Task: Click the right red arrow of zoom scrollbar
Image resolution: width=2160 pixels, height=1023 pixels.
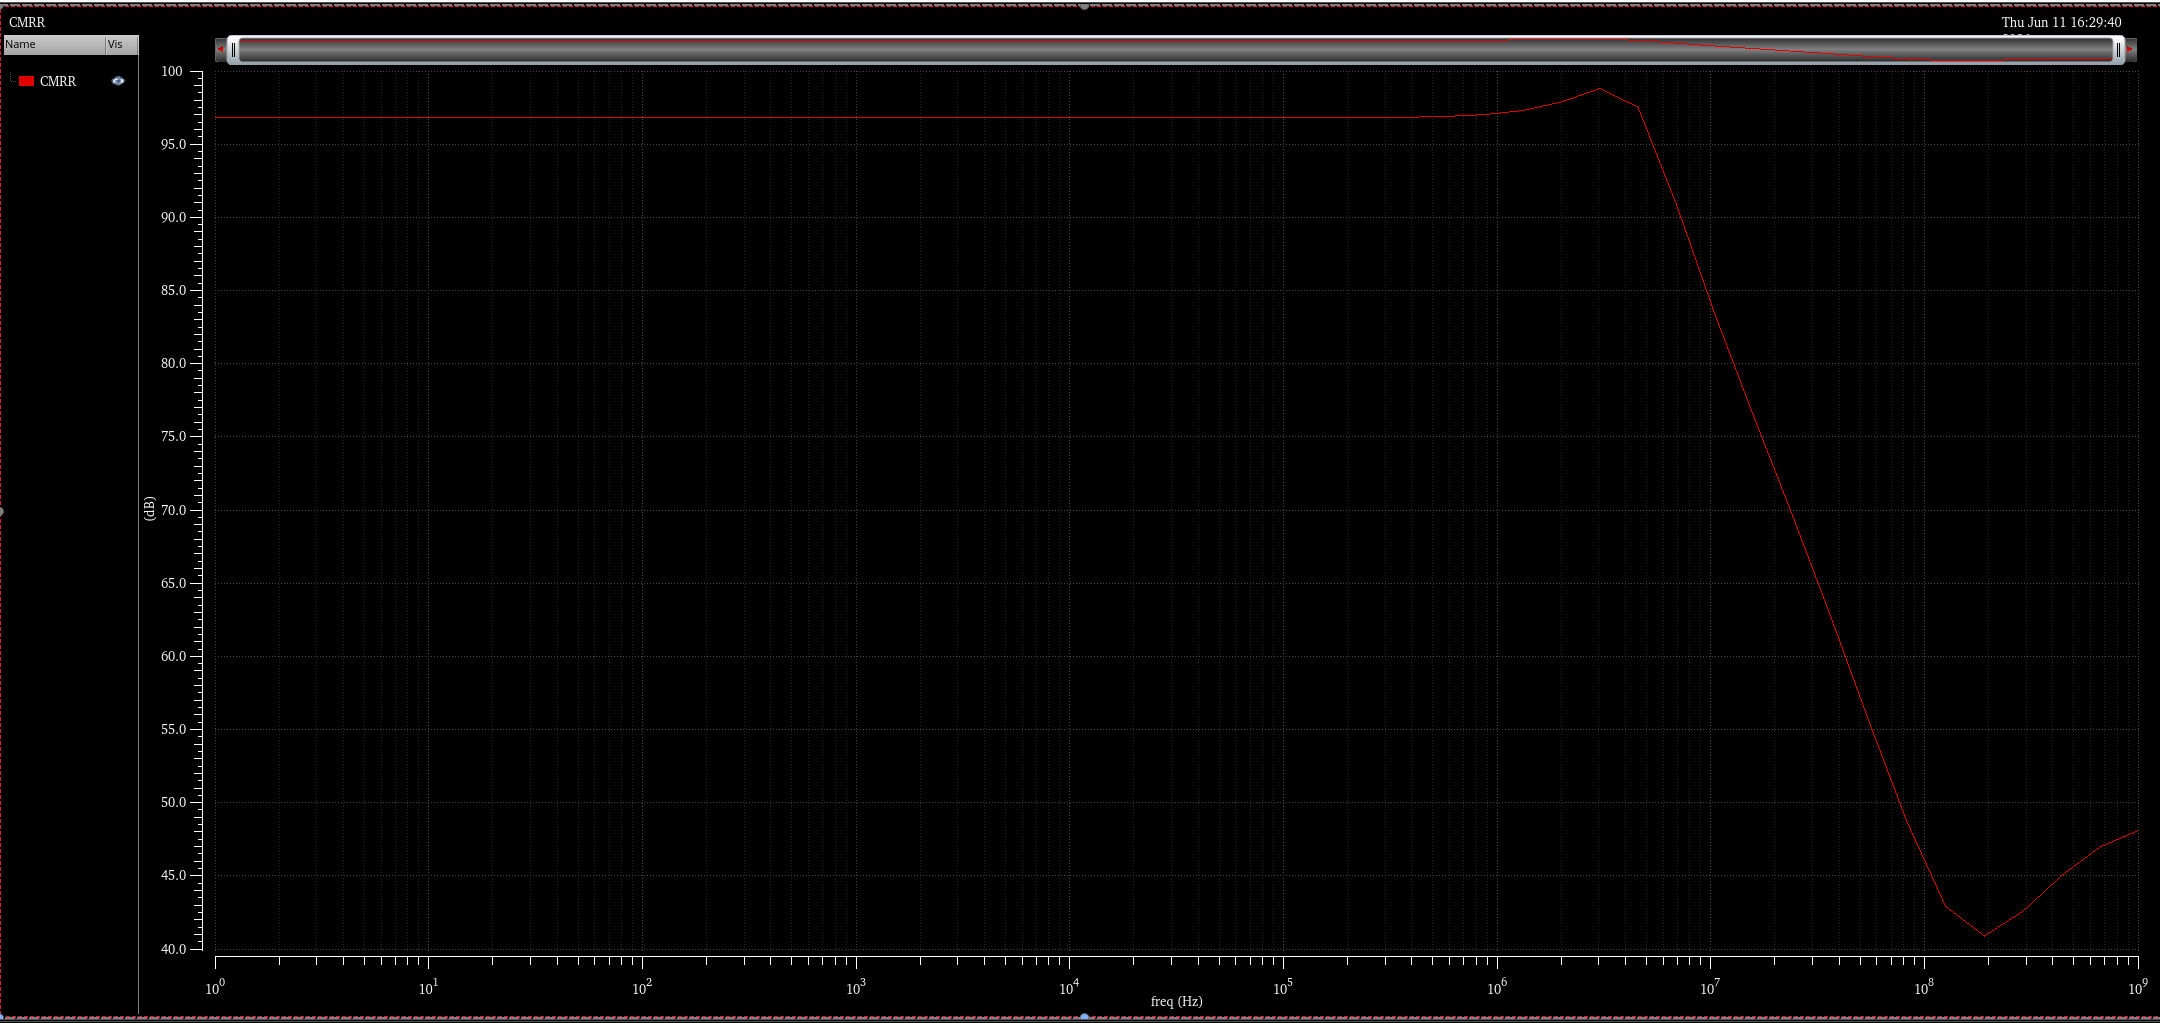Action: coord(2130,49)
